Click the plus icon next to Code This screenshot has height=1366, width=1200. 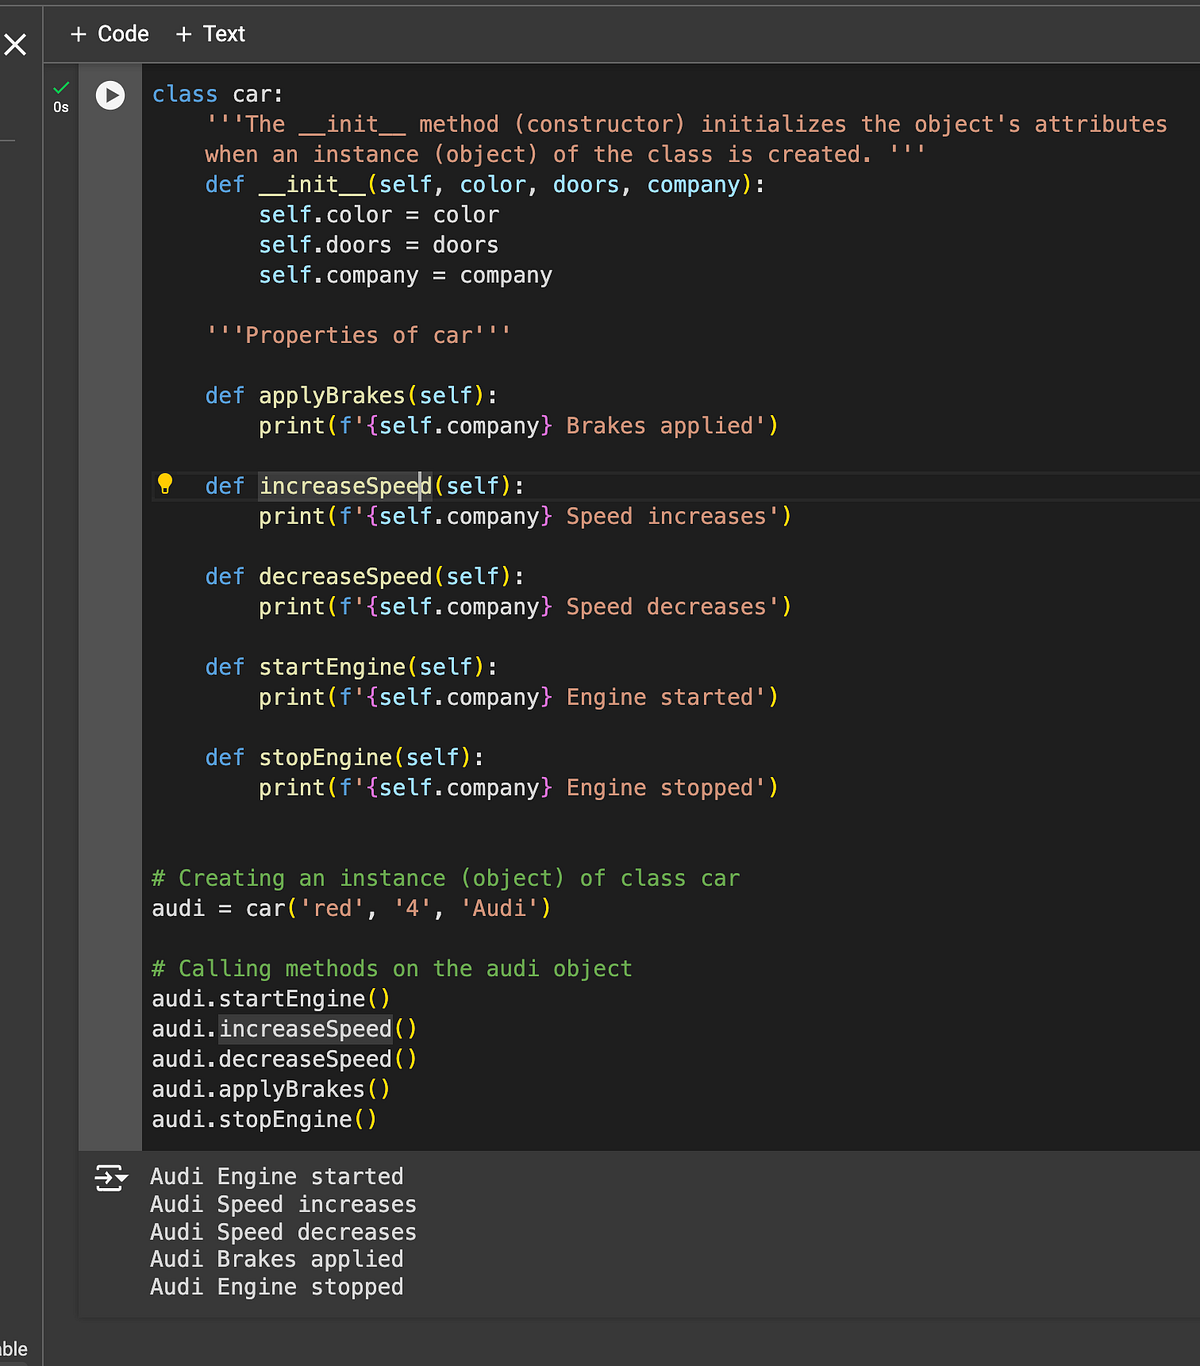pyautogui.click(x=80, y=33)
